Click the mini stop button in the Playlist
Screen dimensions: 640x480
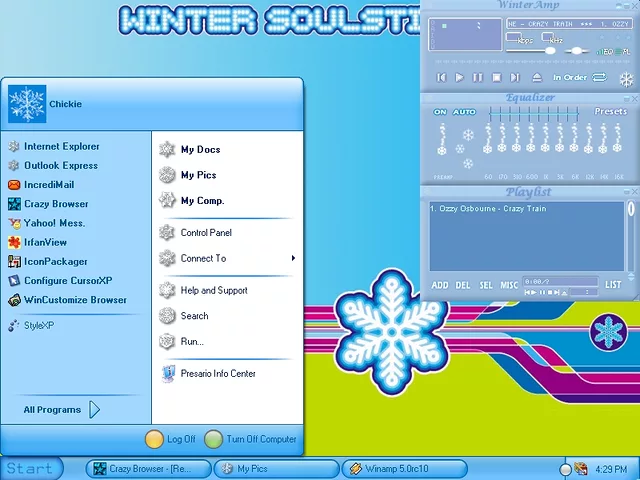(x=550, y=292)
